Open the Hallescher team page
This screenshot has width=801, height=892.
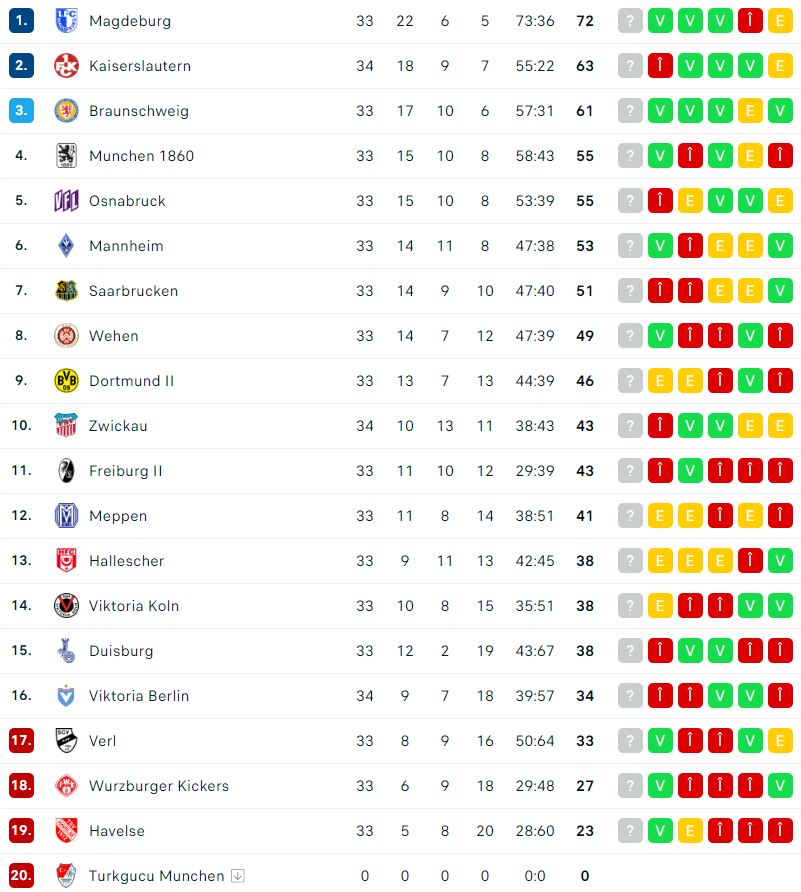[126, 560]
